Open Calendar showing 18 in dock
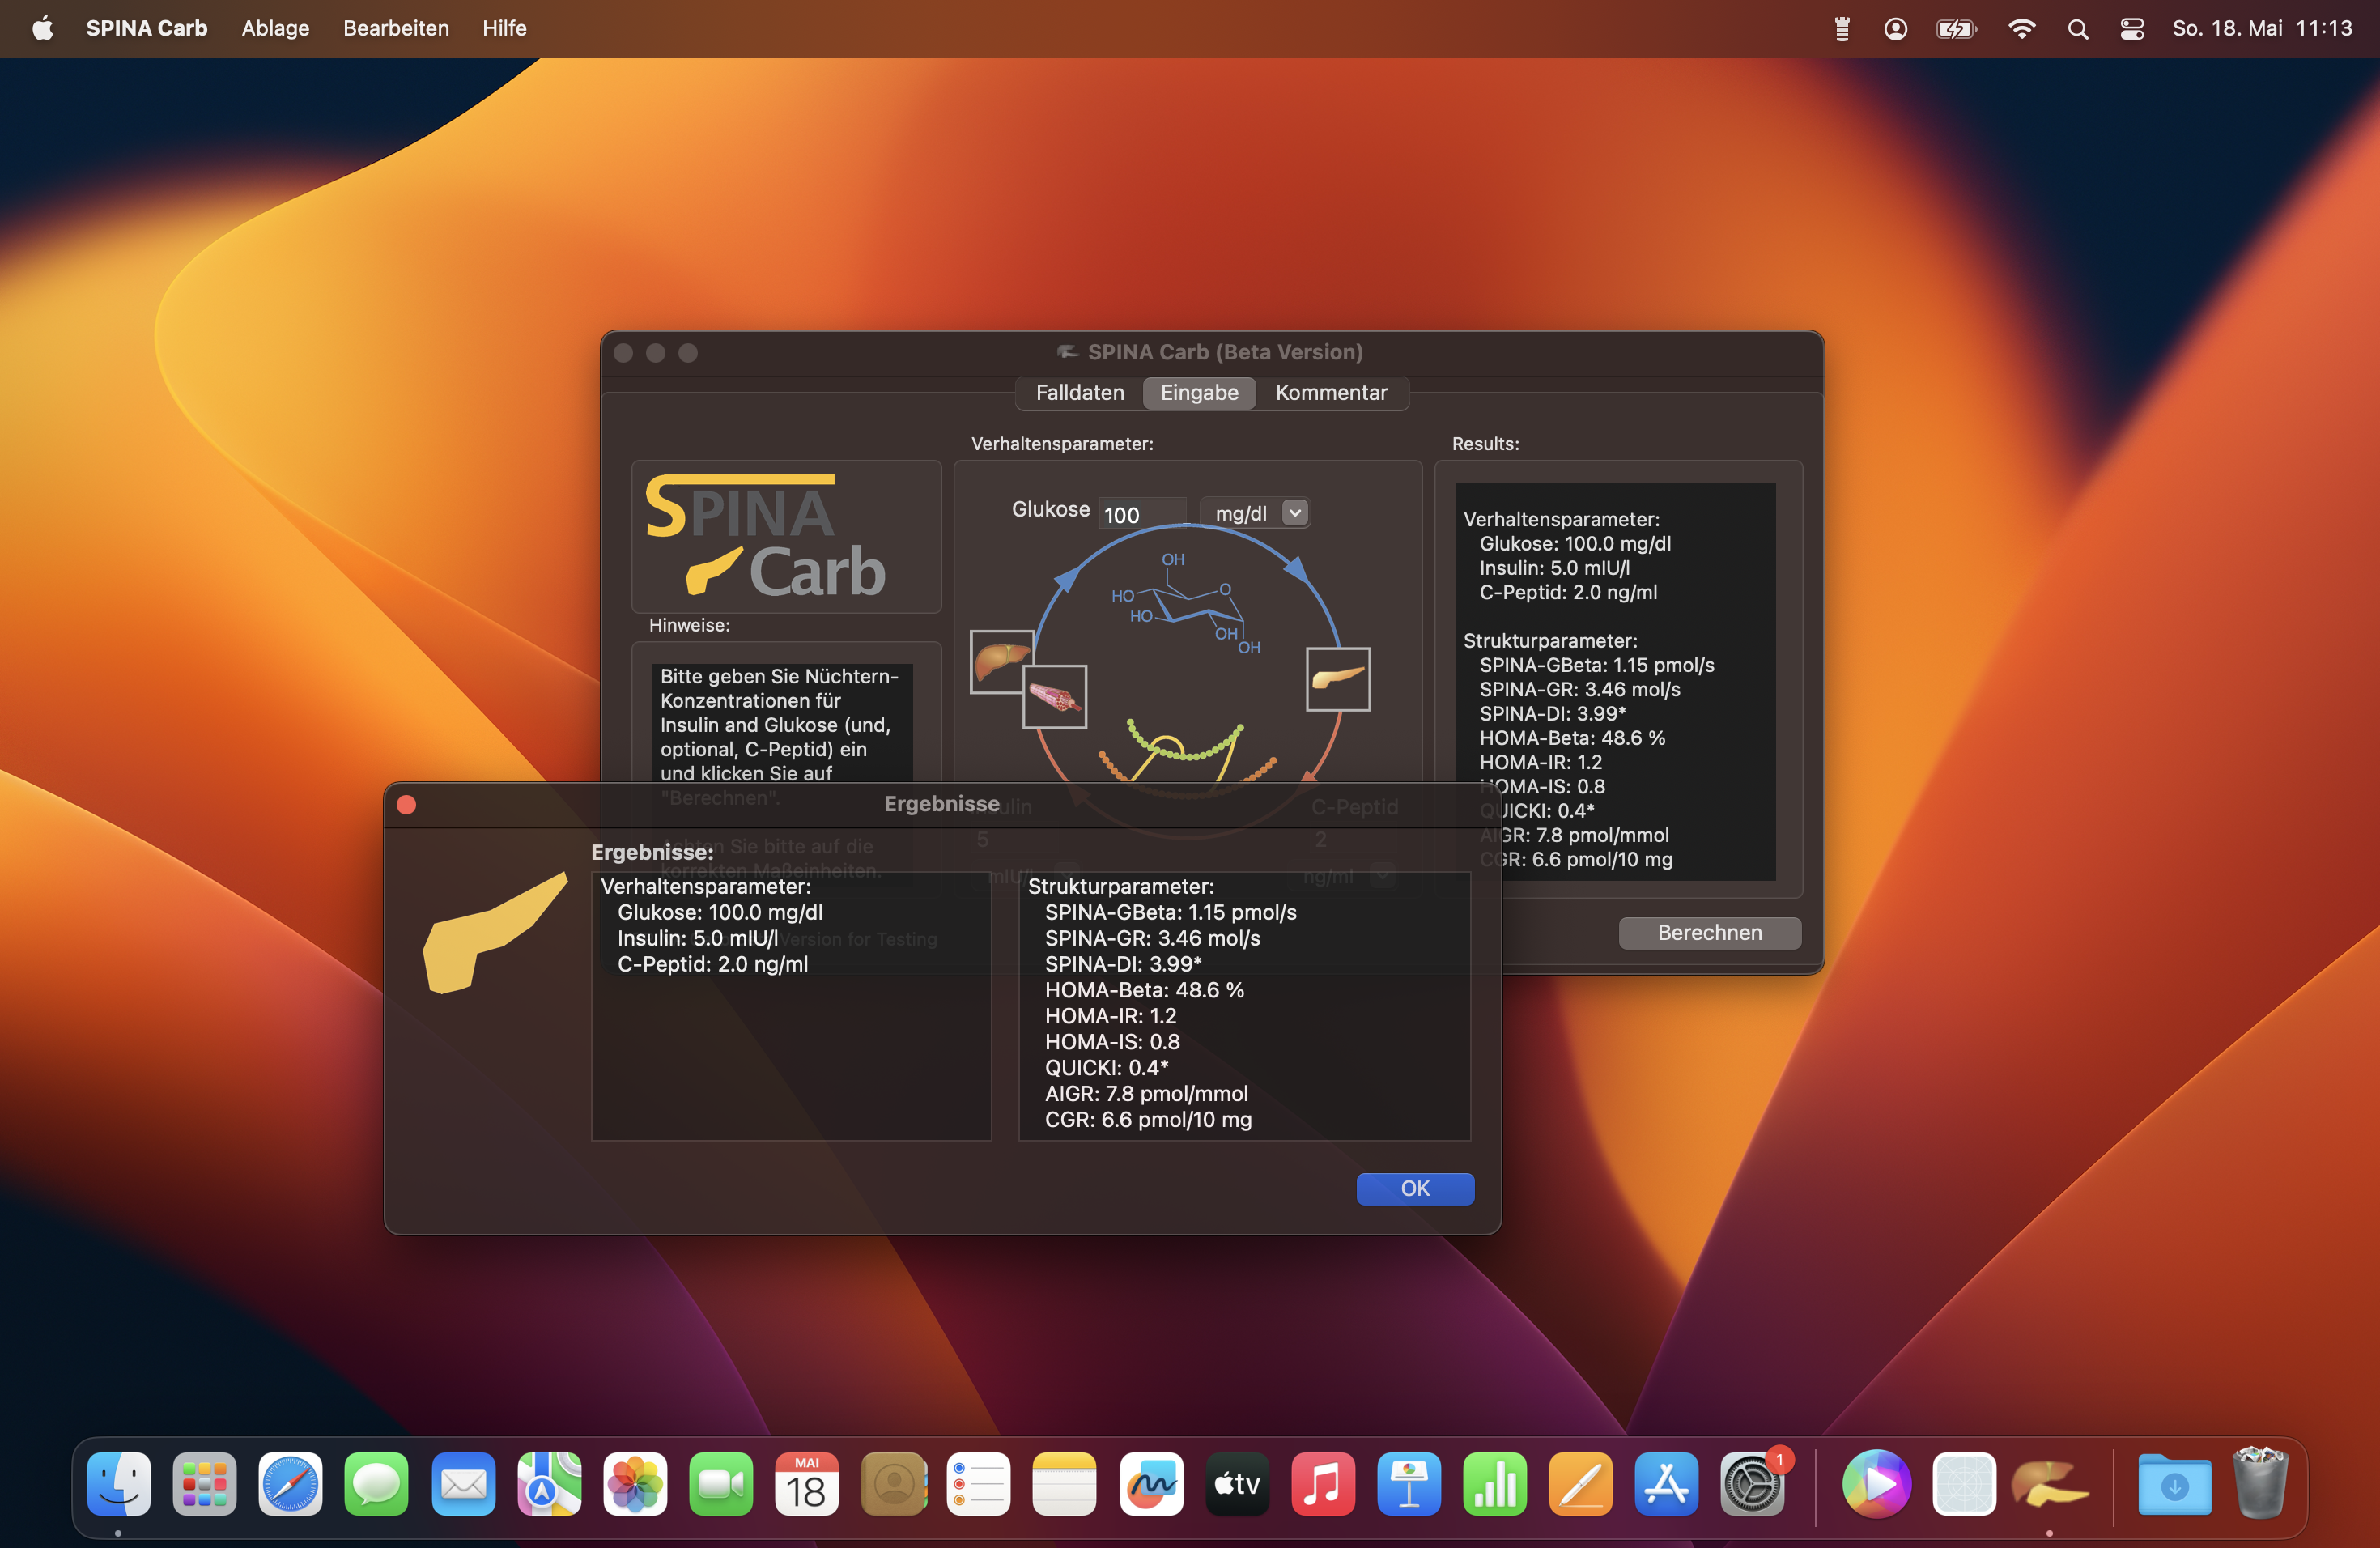The height and width of the screenshot is (1548, 2380). 807,1484
